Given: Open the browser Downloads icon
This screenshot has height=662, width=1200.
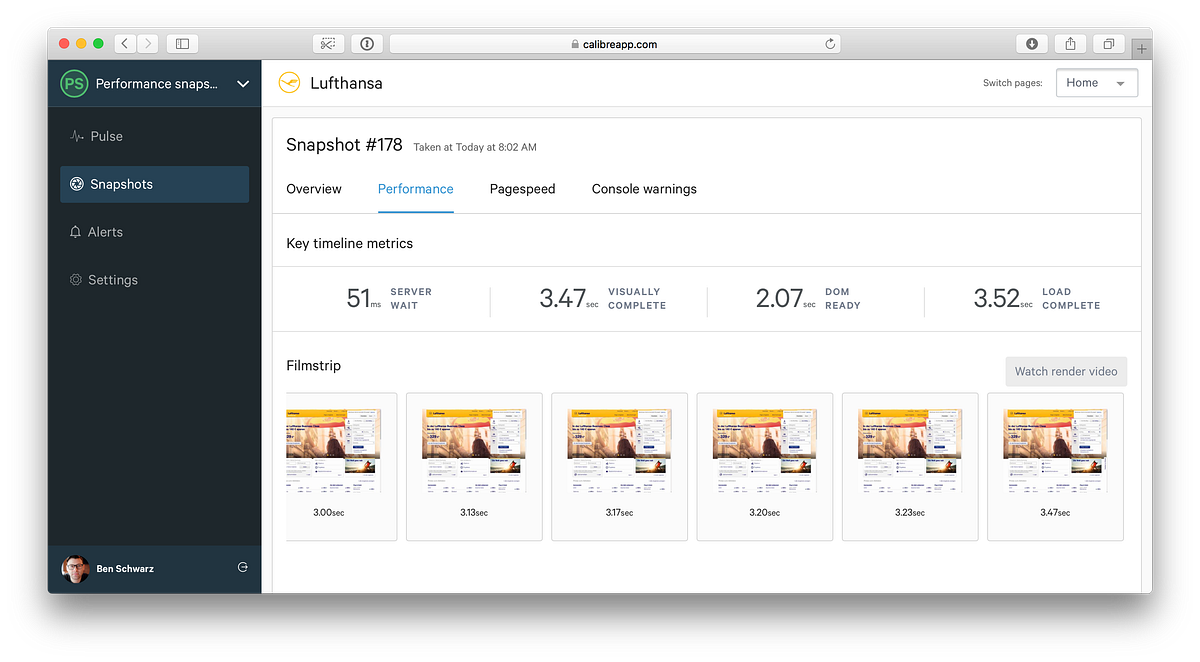Looking at the screenshot, I should [x=1030, y=43].
